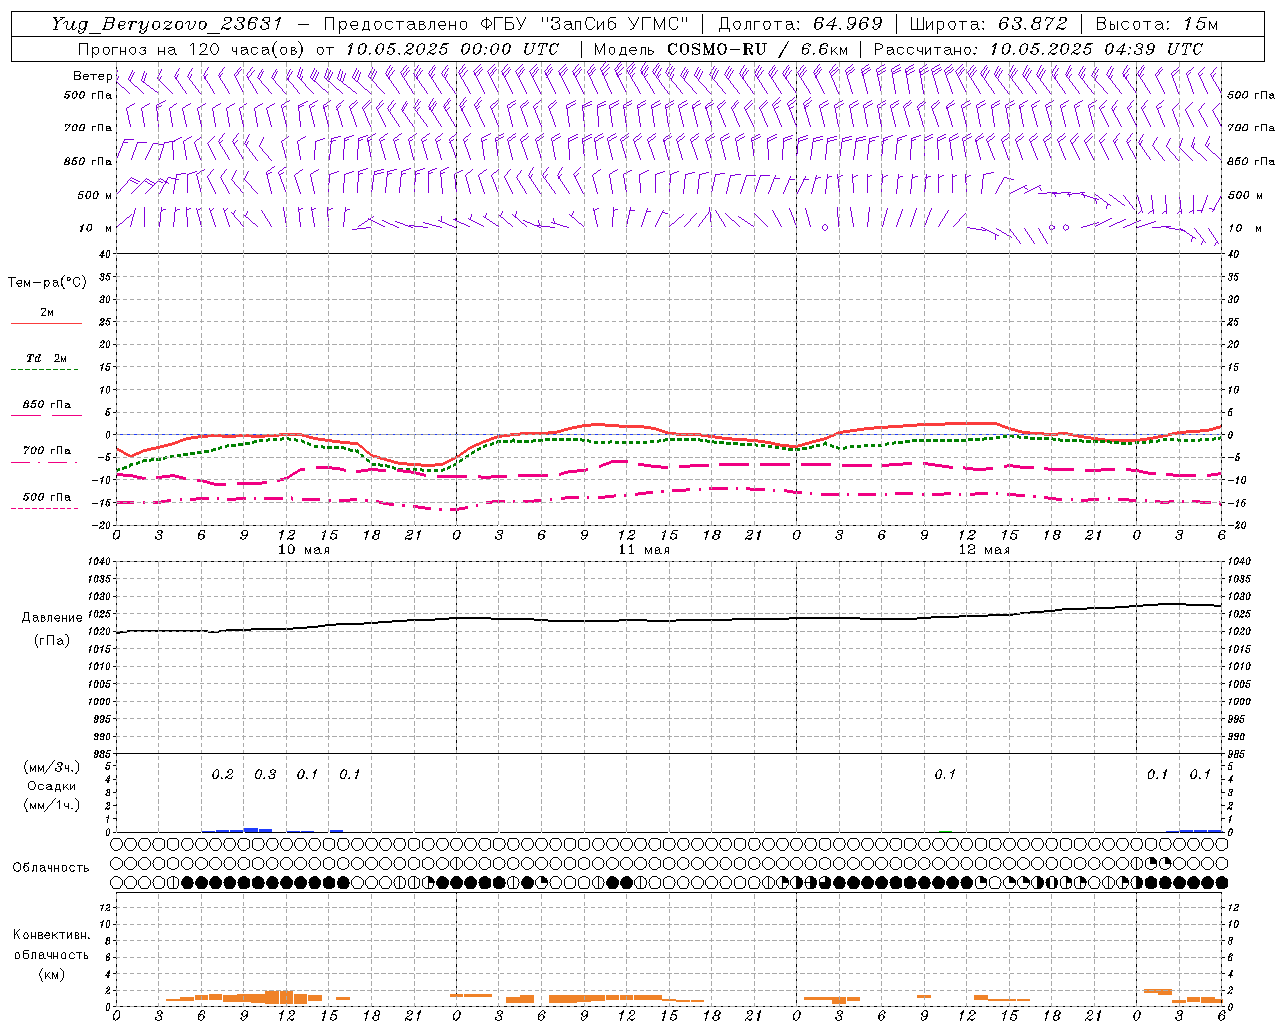Click the 'Широта: 63.872' latitude value
The width and height of the screenshot is (1280, 1024).
[x=988, y=24]
